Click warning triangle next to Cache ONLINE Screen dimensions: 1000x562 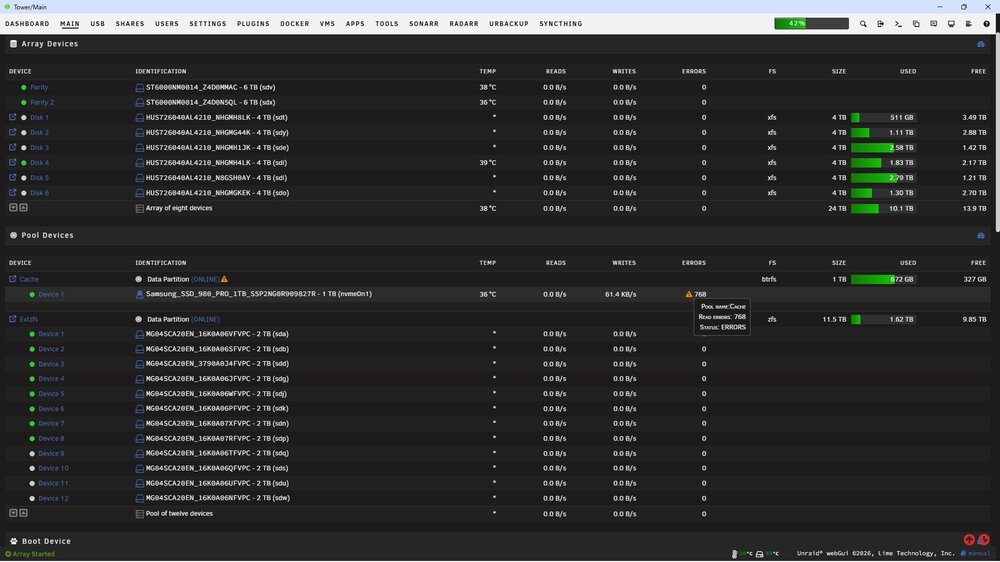click(224, 279)
